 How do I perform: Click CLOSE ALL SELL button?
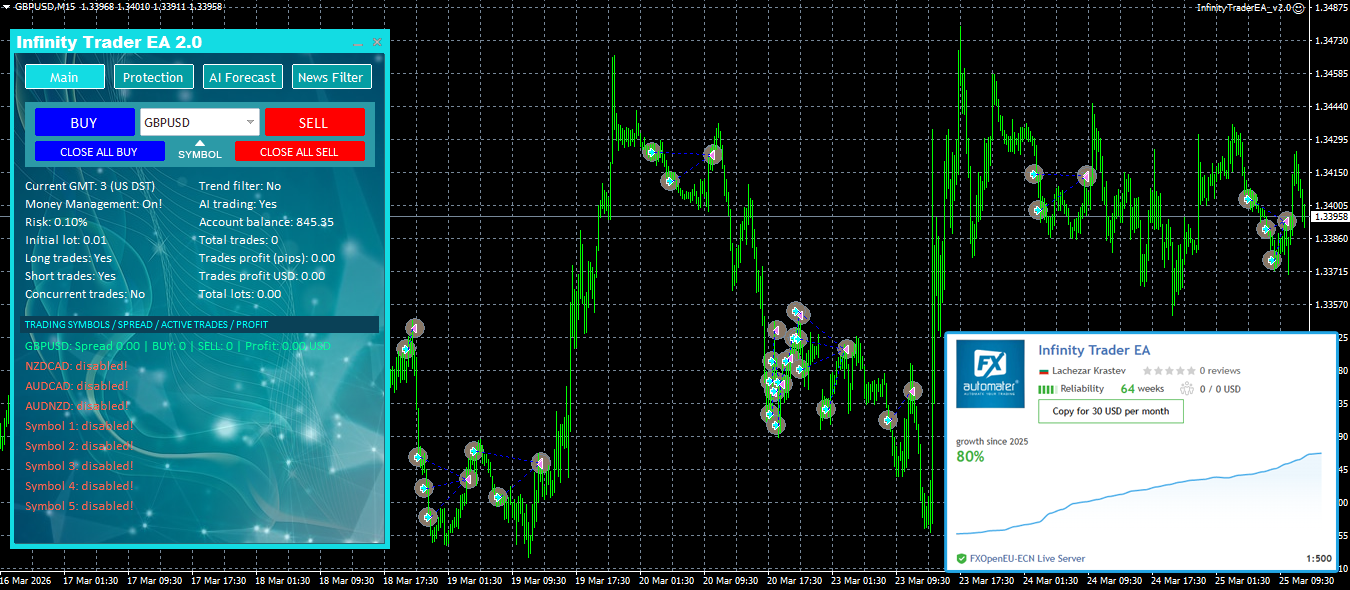[299, 152]
